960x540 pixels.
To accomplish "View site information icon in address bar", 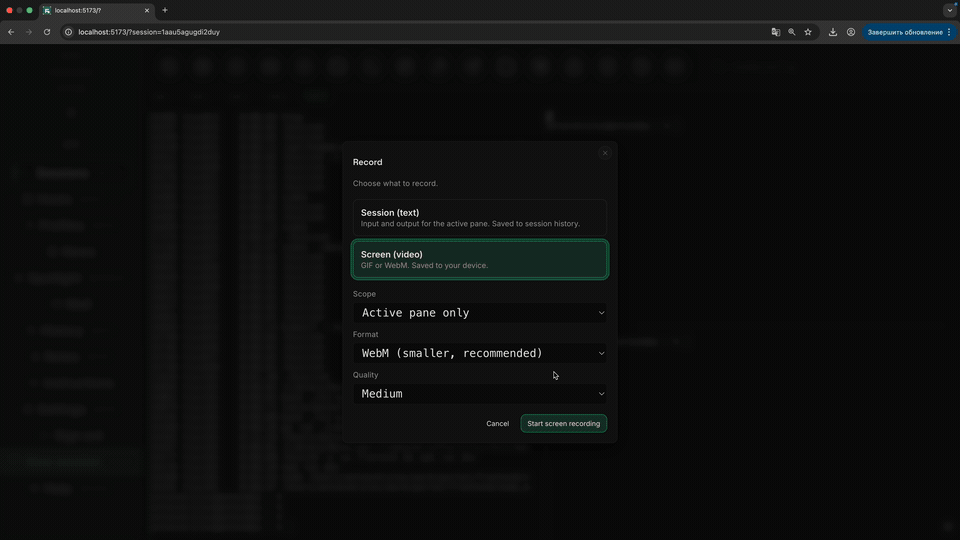I will coord(69,32).
